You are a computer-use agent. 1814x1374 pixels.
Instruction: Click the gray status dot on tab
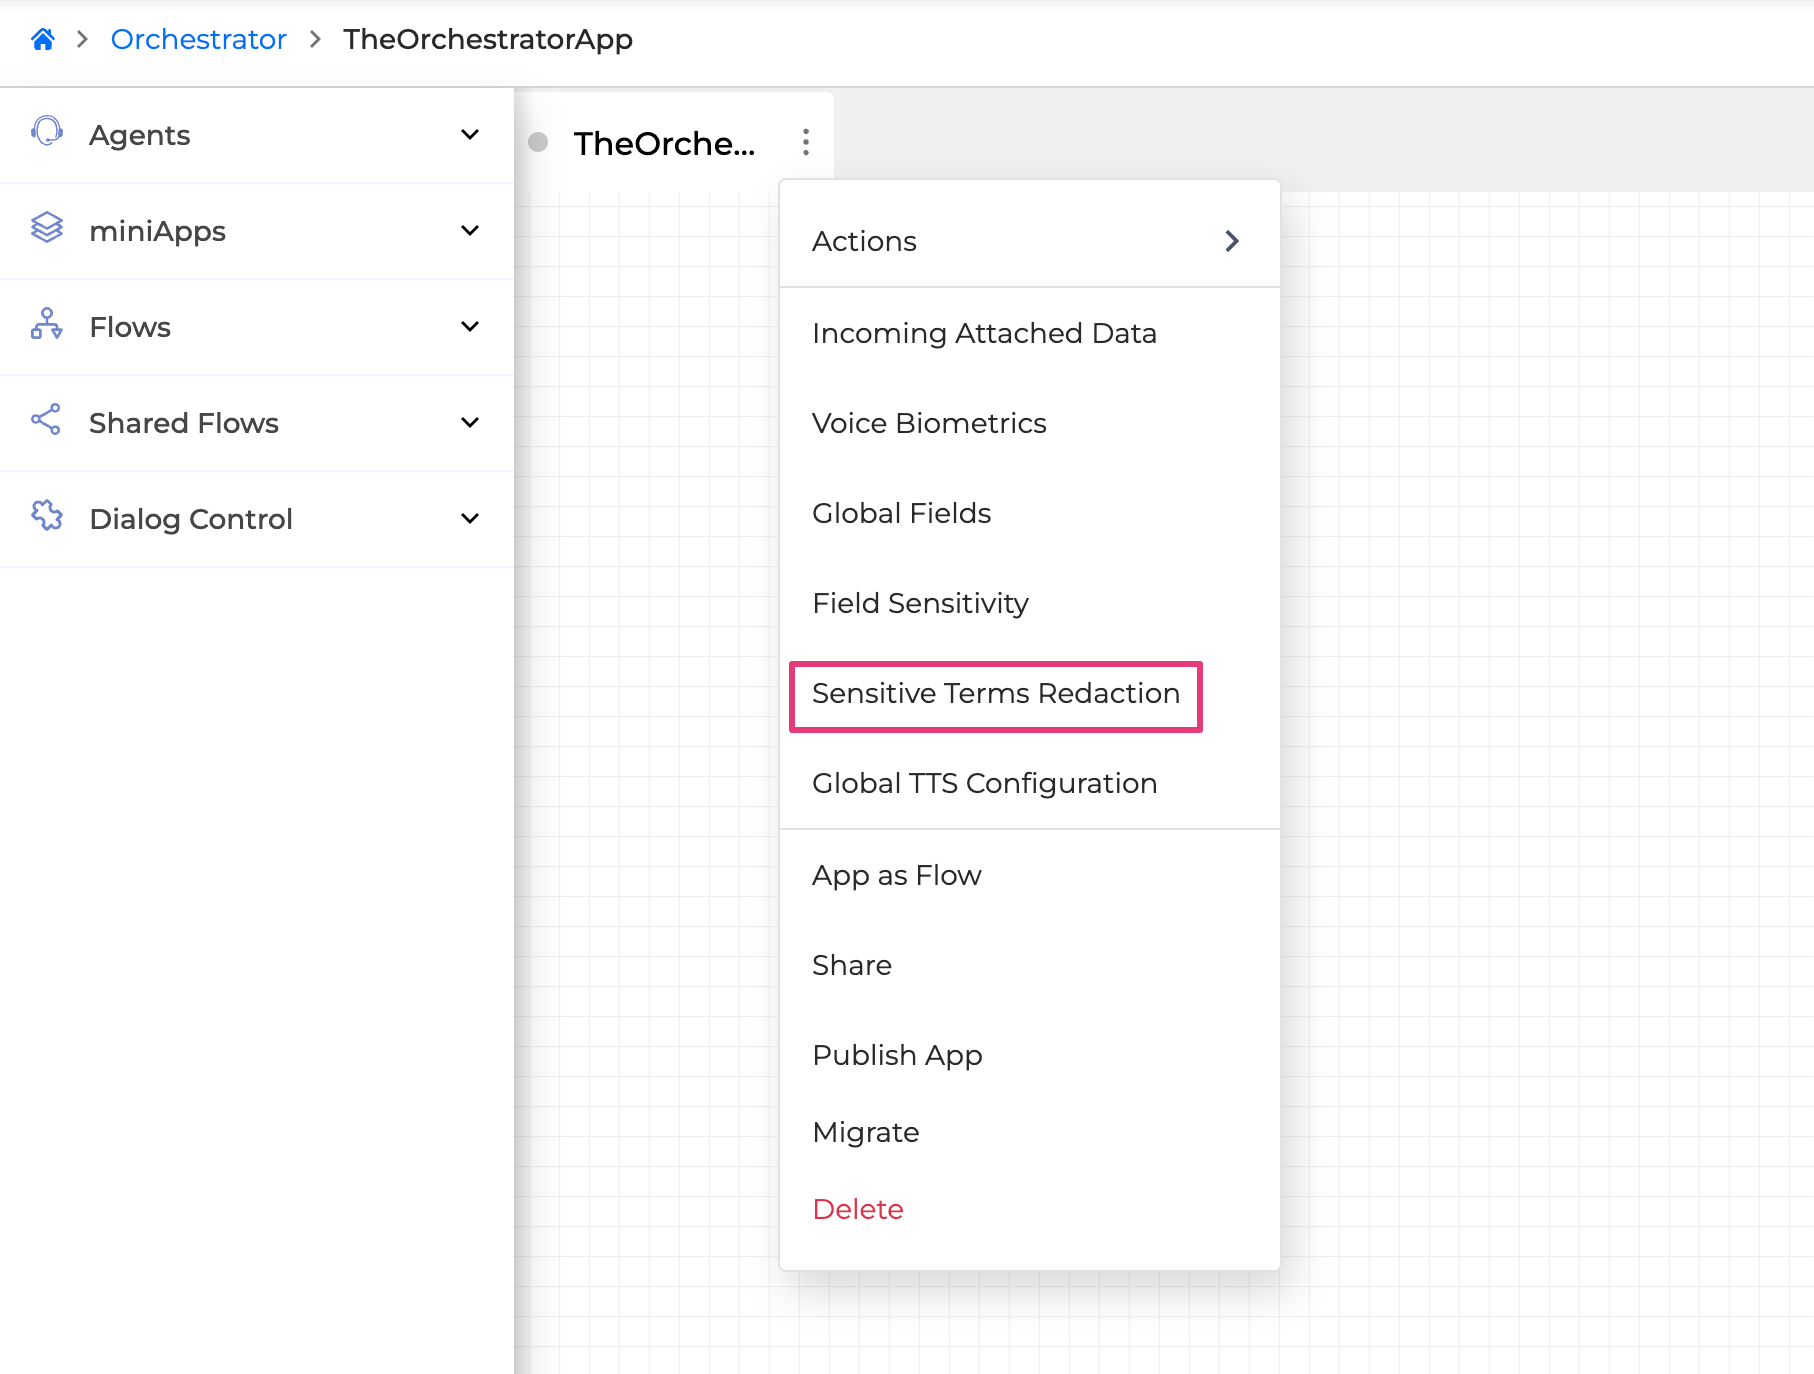pos(538,143)
